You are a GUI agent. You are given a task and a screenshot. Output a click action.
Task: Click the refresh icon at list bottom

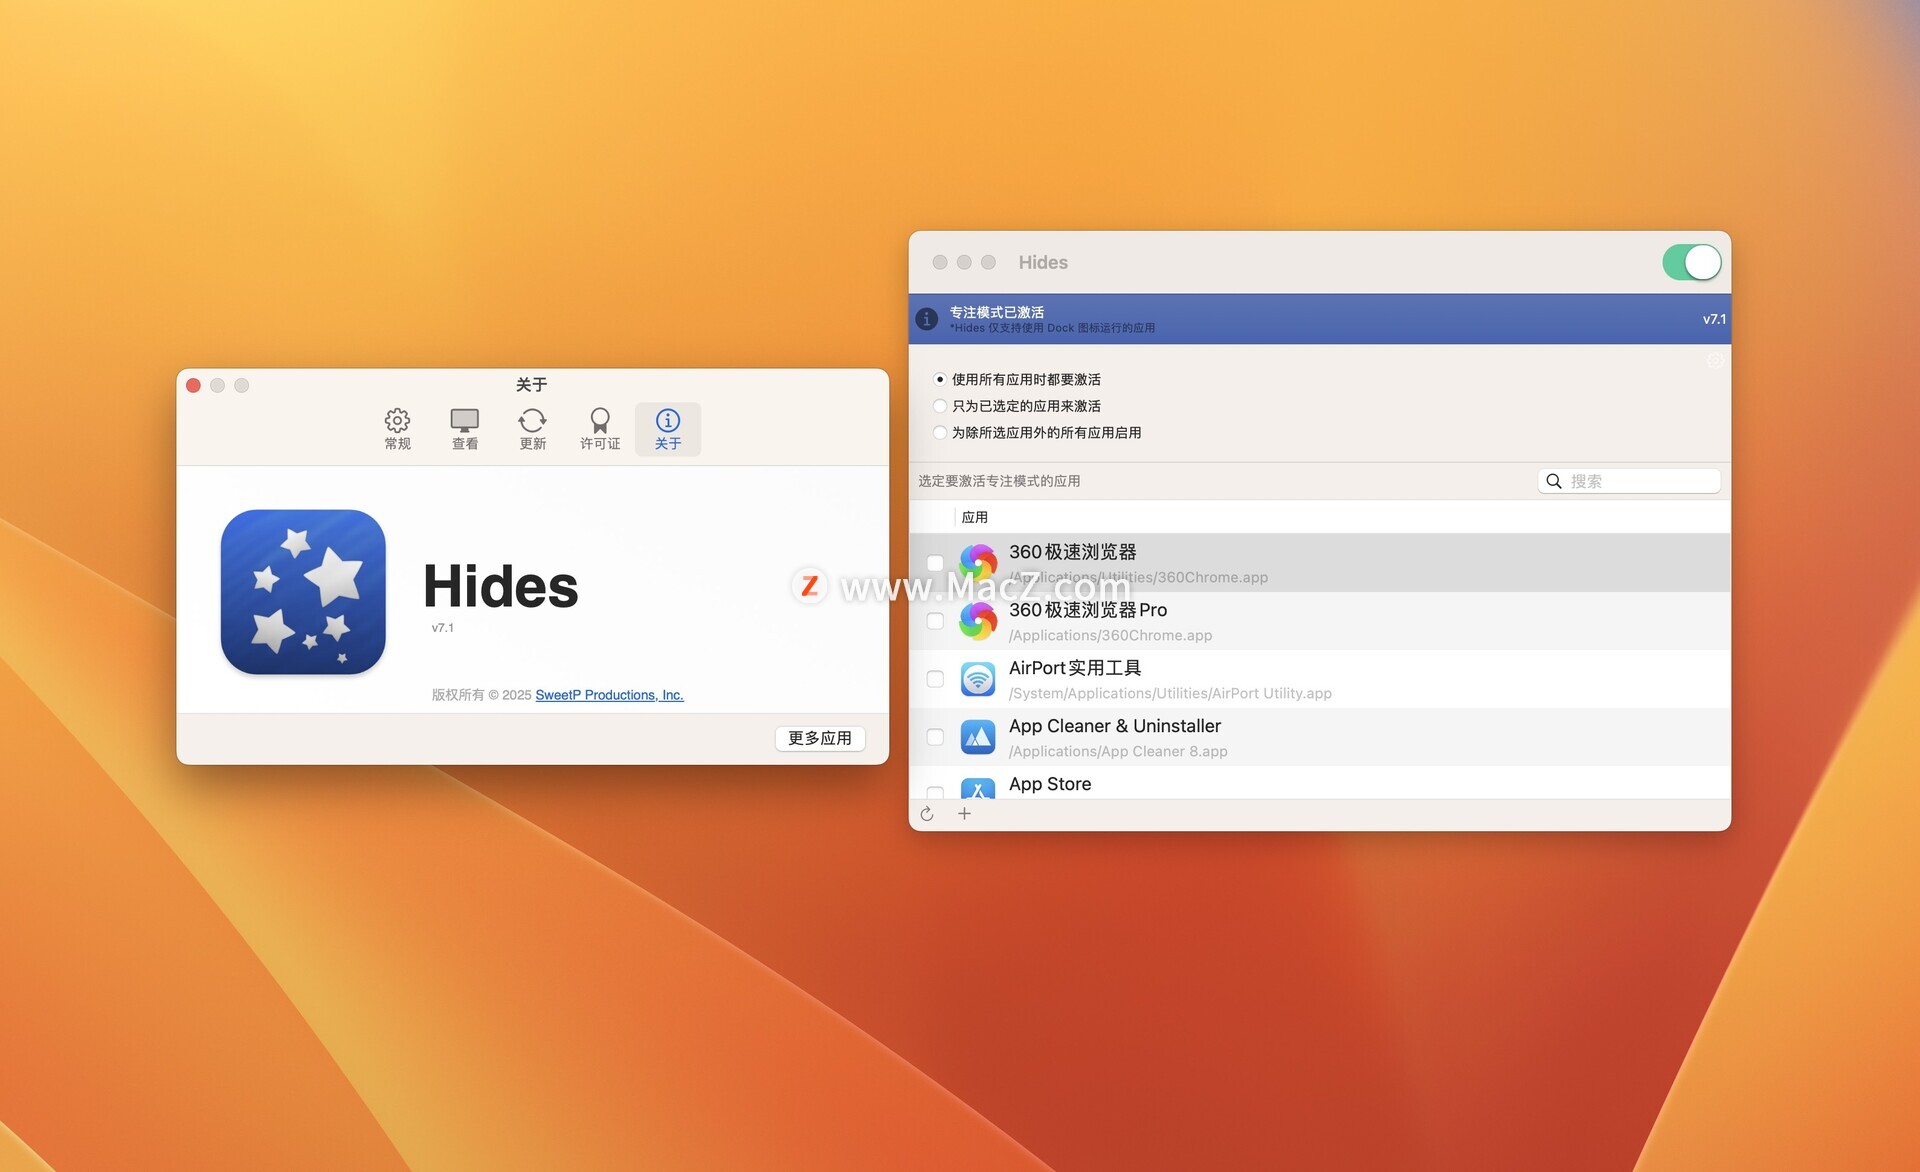click(x=927, y=814)
